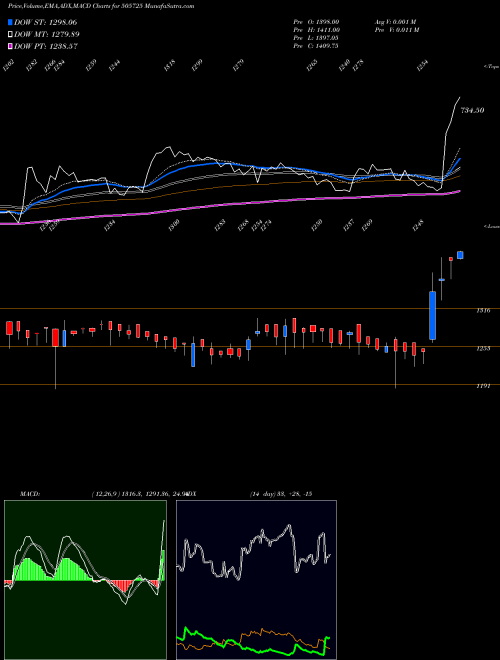The image size is (500, 660).
Task: Click the magenta DOW PT legend swatch
Action: [x=10, y=46]
